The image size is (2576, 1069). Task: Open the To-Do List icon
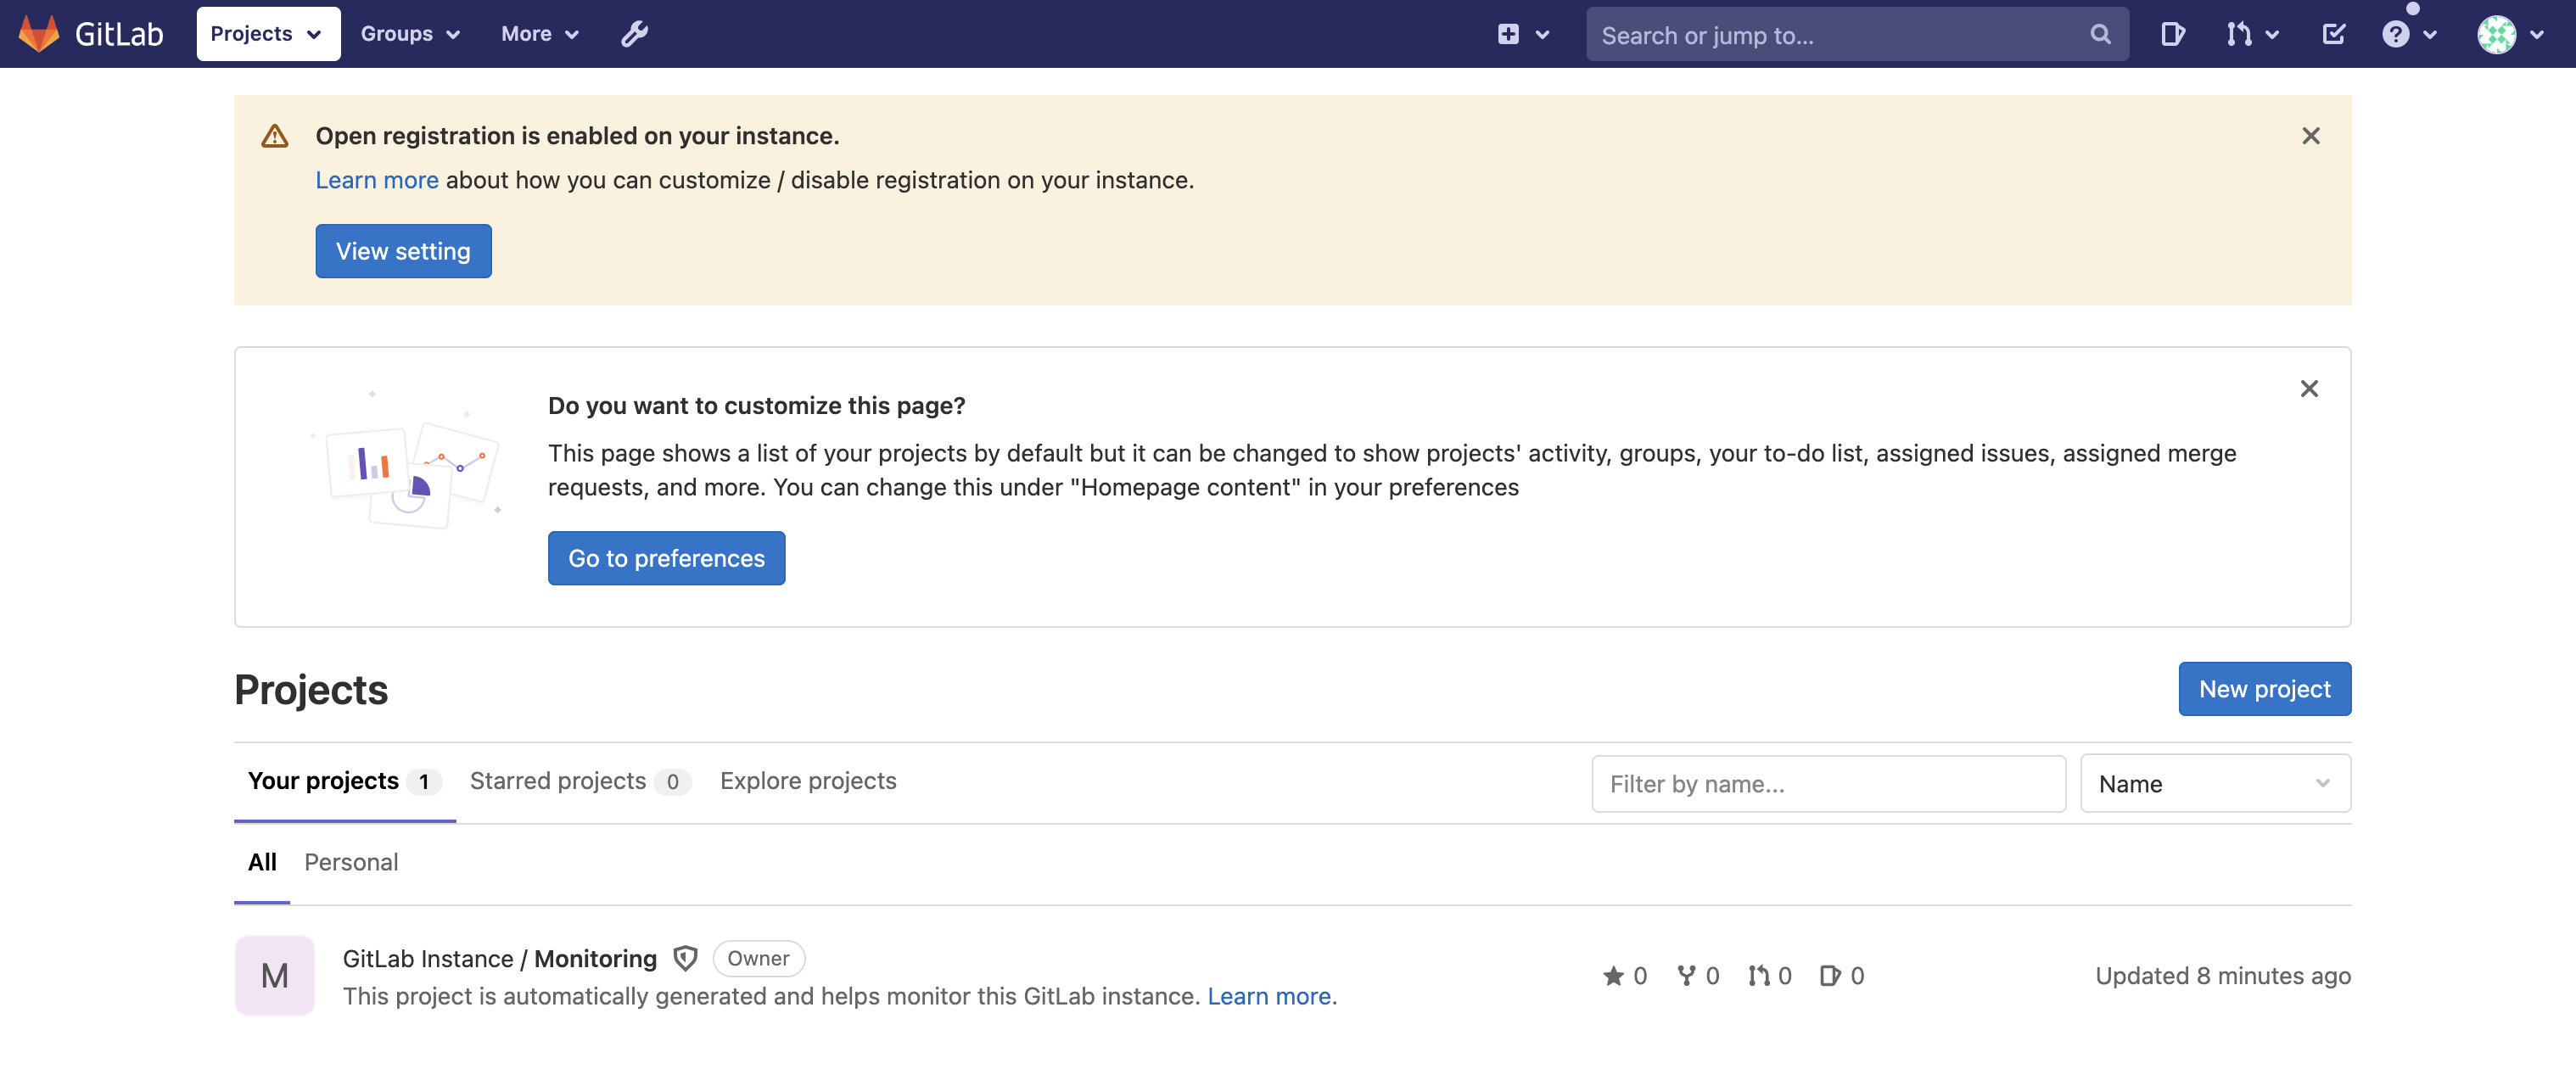pyautogui.click(x=2333, y=34)
